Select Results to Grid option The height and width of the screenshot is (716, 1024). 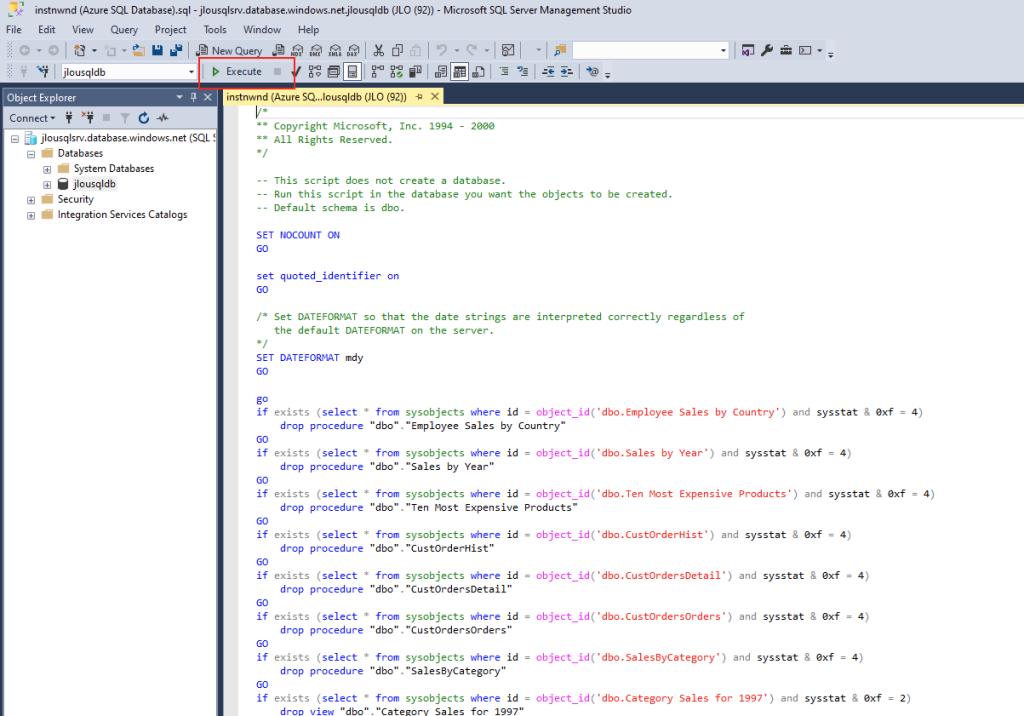pyautogui.click(x=460, y=72)
